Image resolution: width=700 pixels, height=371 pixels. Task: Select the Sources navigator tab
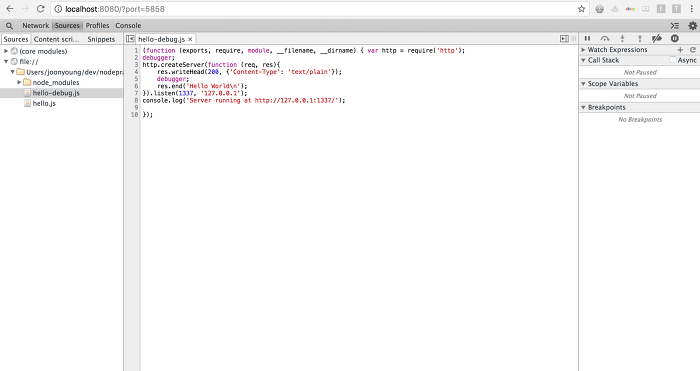point(16,39)
